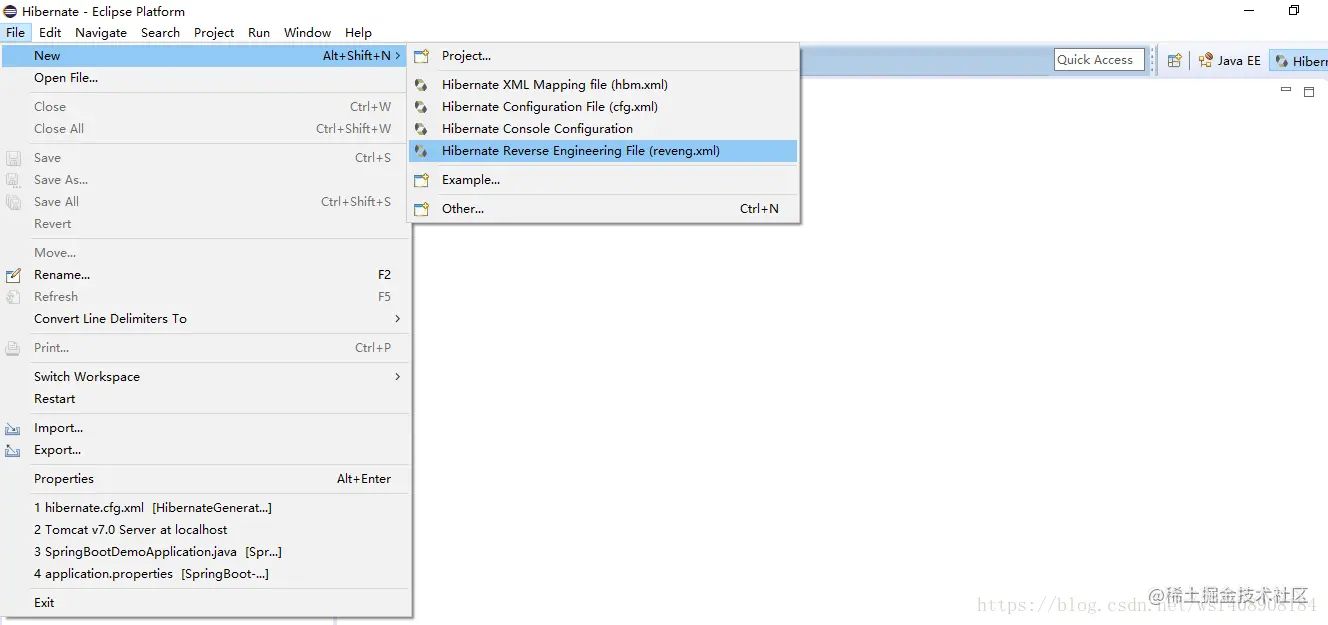This screenshot has width=1328, height=625.
Task: Expand Convert Line Delimiters To submenu arrow
Action: pos(397,318)
